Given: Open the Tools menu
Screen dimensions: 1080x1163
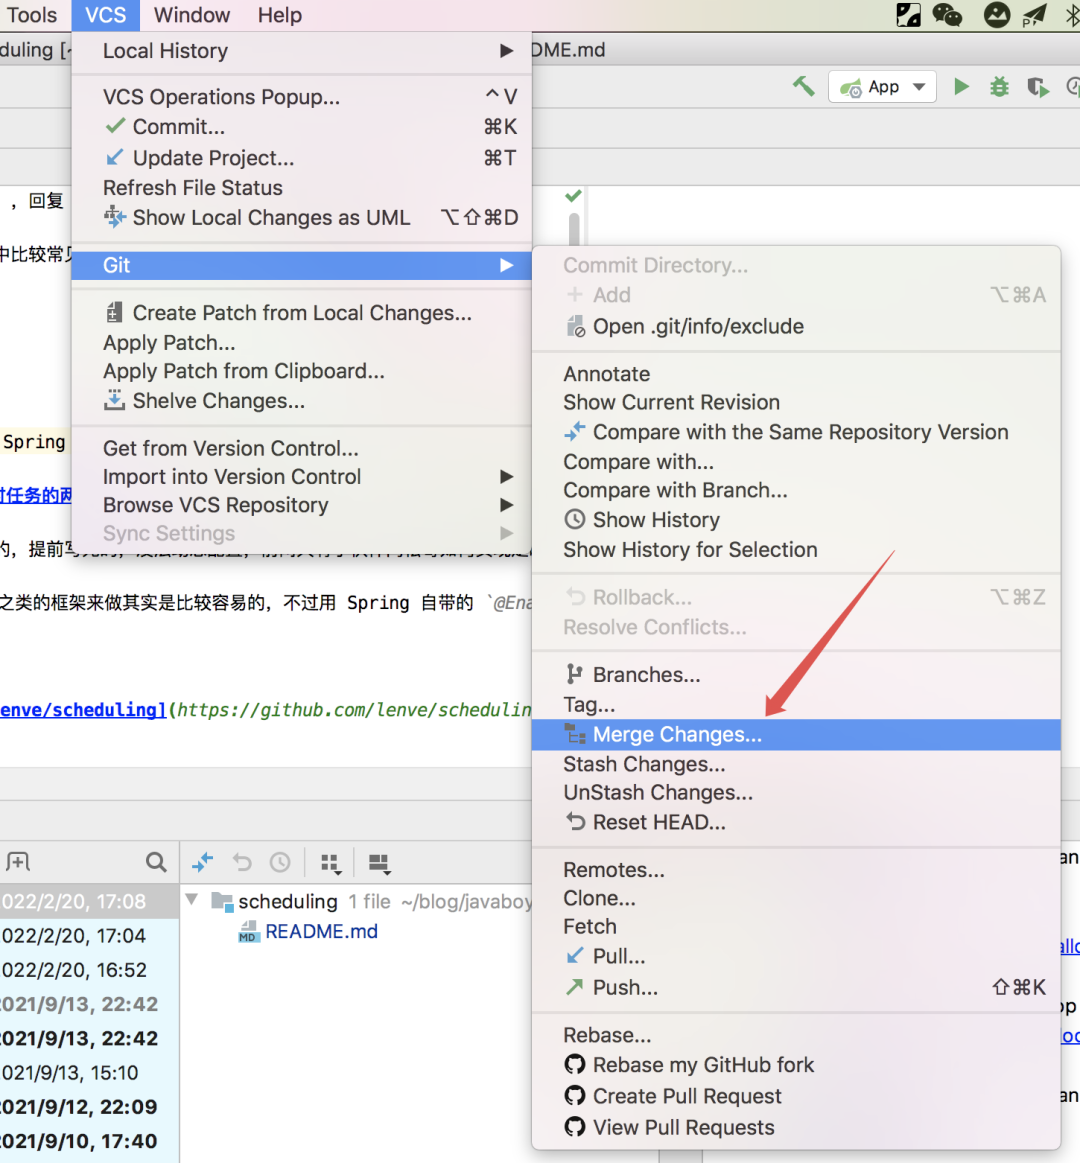Looking at the screenshot, I should [31, 15].
